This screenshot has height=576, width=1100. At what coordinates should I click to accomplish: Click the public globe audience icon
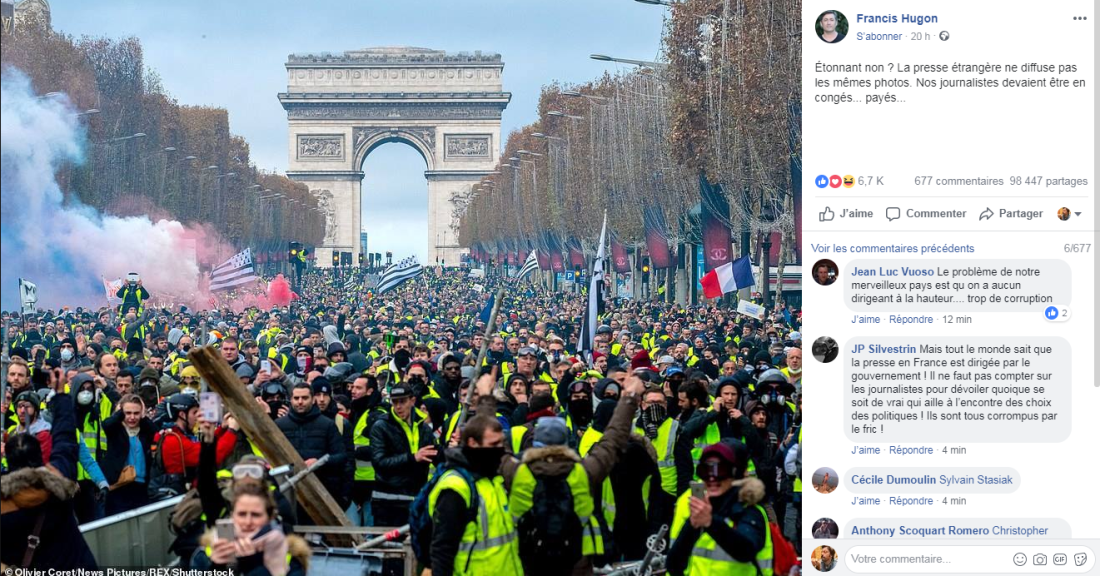(944, 36)
